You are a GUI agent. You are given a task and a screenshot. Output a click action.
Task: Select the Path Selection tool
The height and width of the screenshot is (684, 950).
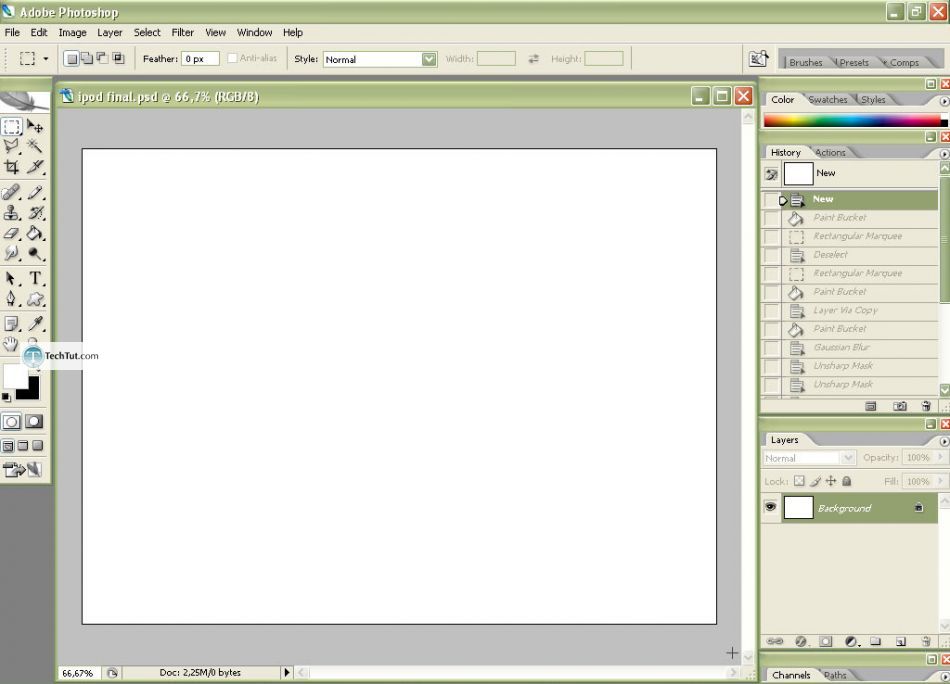(x=12, y=279)
